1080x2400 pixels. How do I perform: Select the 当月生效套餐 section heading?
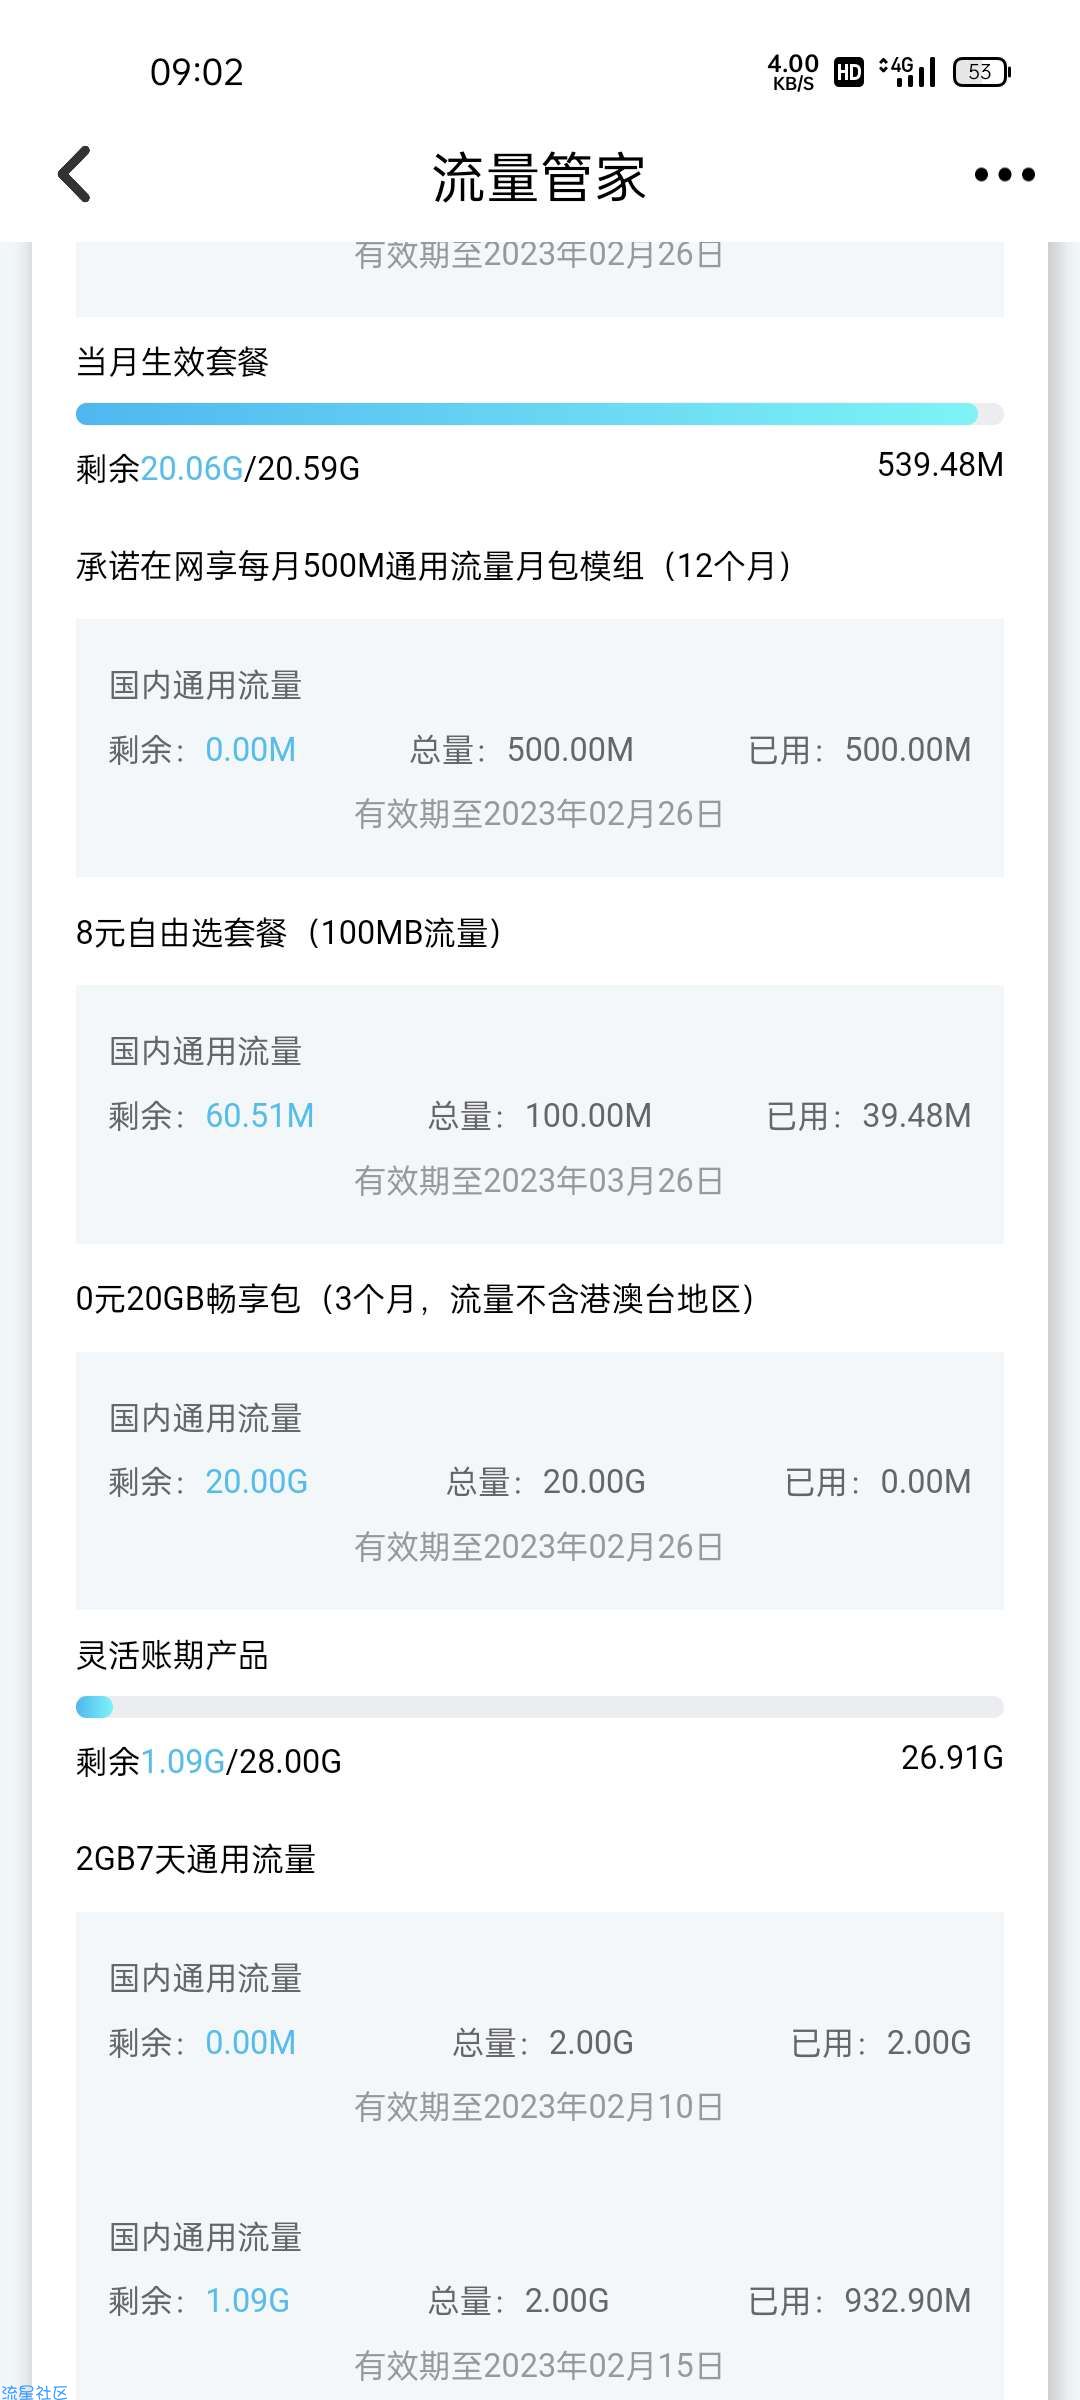[x=172, y=361]
